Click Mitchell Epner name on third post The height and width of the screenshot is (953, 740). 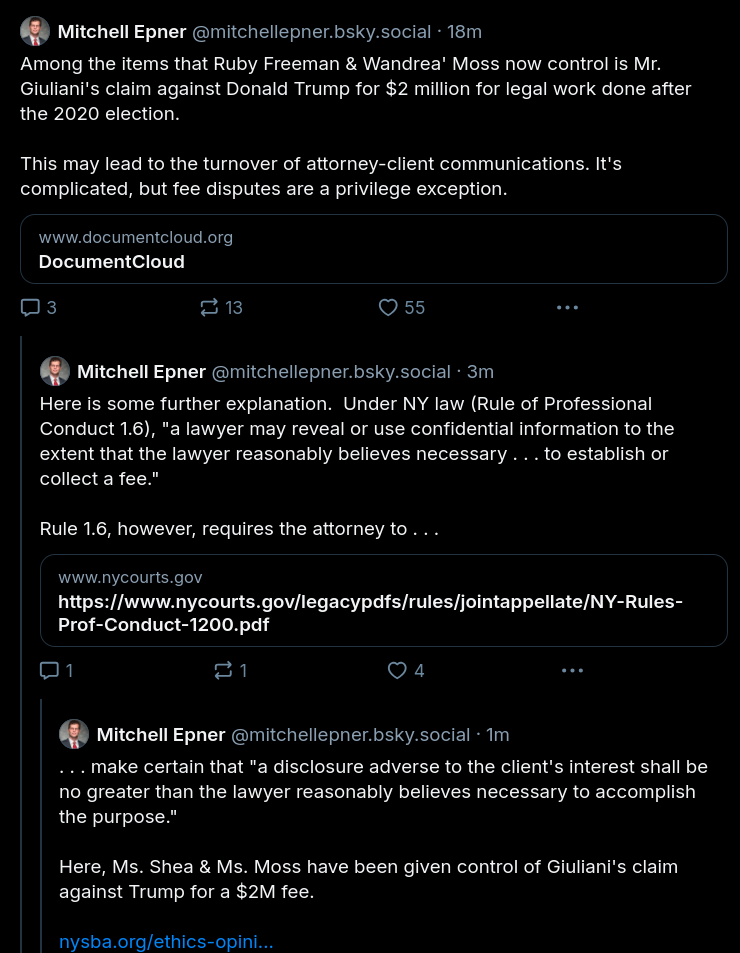pos(161,735)
